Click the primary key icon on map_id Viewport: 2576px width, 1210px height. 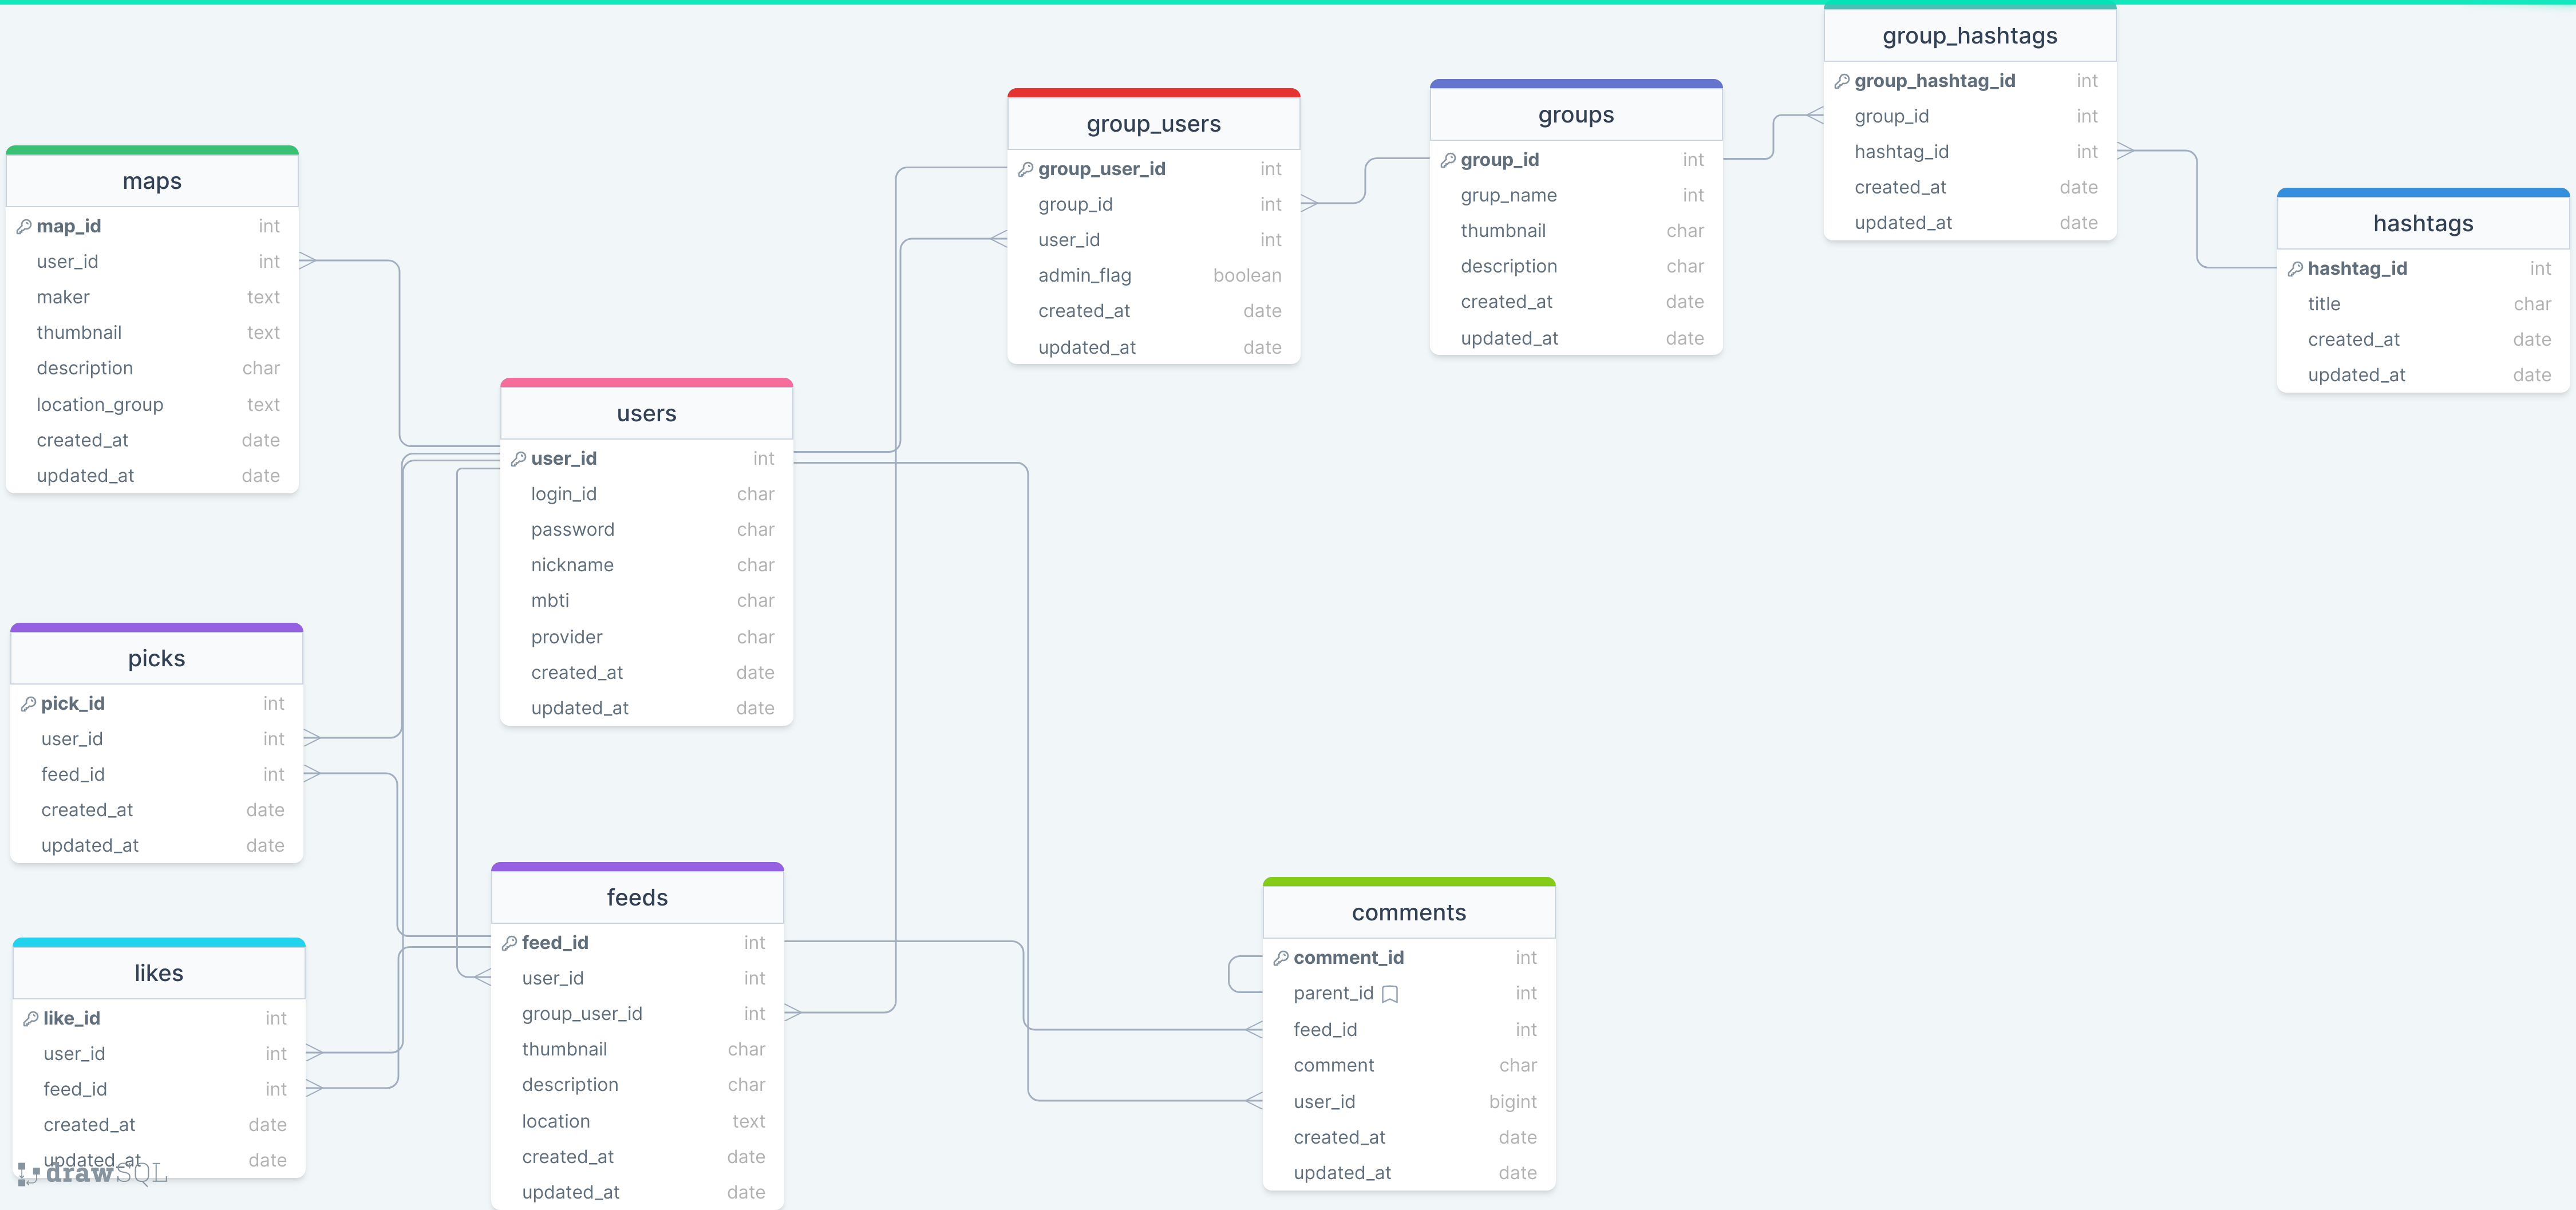tap(24, 226)
